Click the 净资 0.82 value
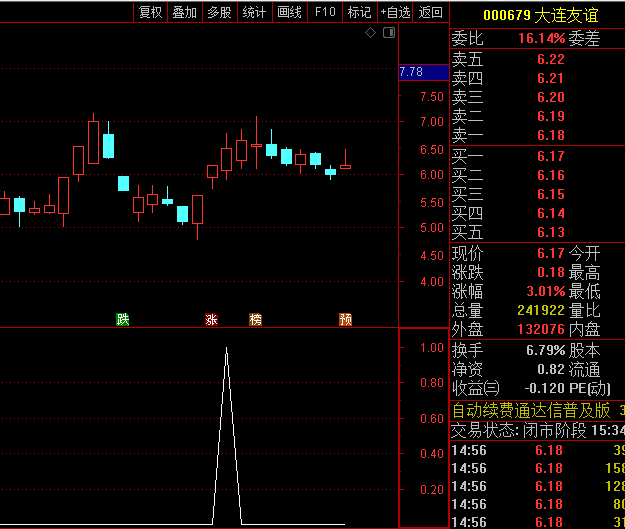625x529 pixels. 551,369
